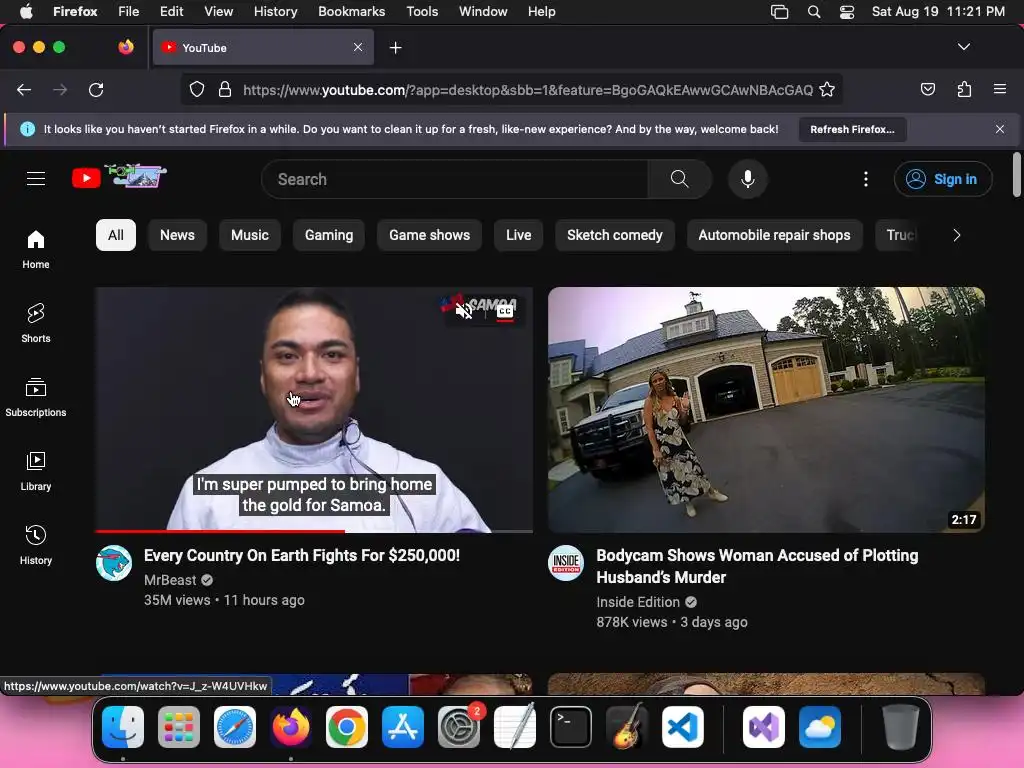Click the YouTube logo
This screenshot has width=1024, height=768.
(x=119, y=177)
